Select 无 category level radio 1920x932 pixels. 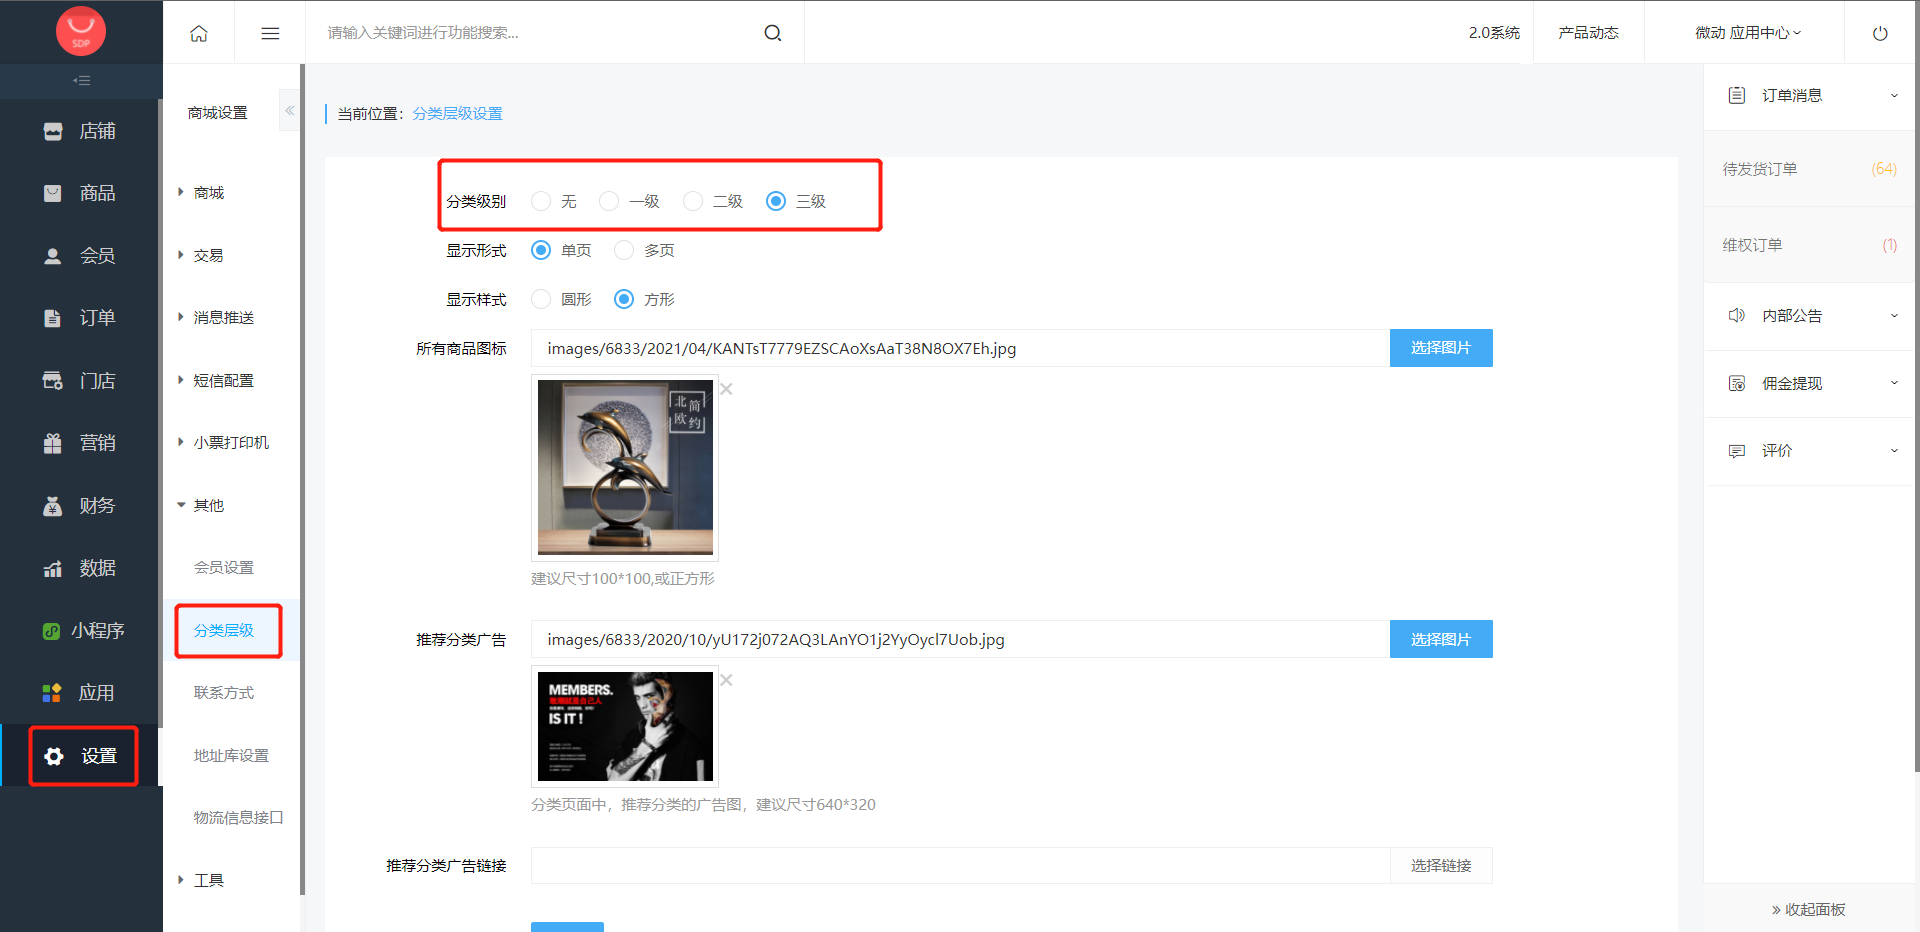(541, 201)
